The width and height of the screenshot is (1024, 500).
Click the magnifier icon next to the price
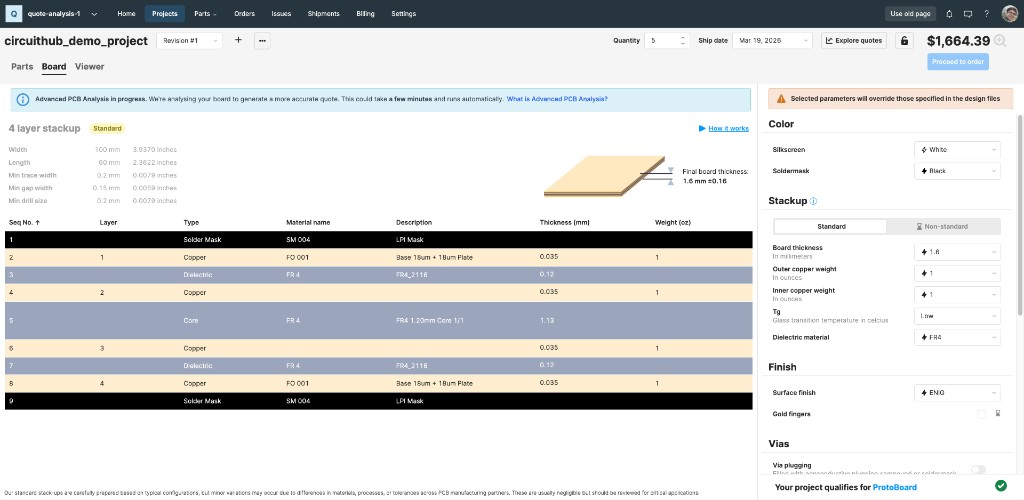tap(1000, 41)
